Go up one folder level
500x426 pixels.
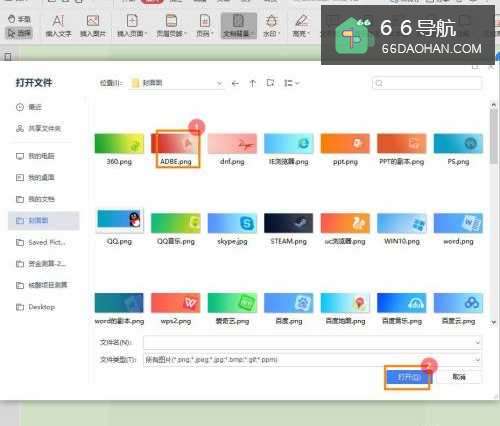253,83
